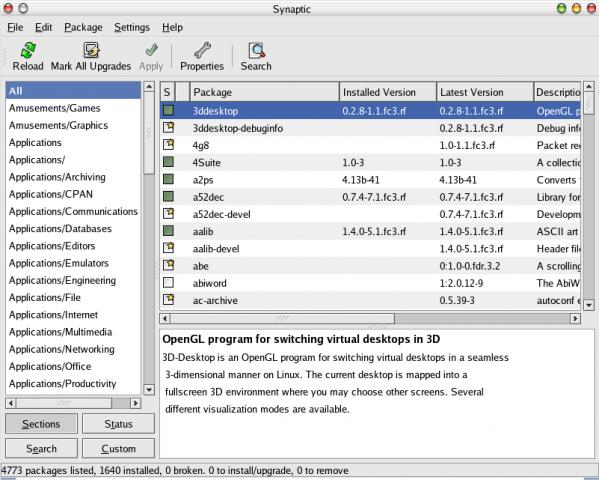This screenshot has width=599, height=480.
Task: Click the Search filter button at bottom left
Action: [x=41, y=448]
